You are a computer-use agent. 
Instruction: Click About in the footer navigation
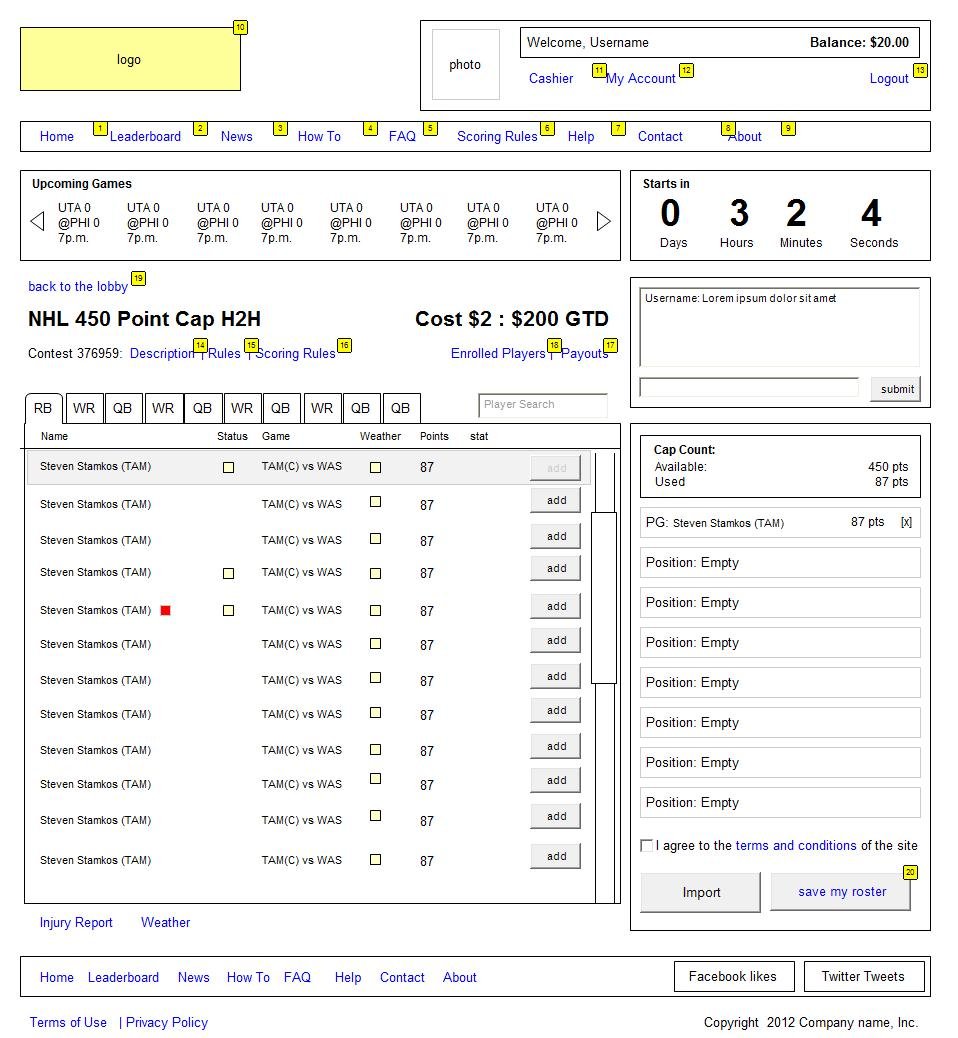pos(459,977)
